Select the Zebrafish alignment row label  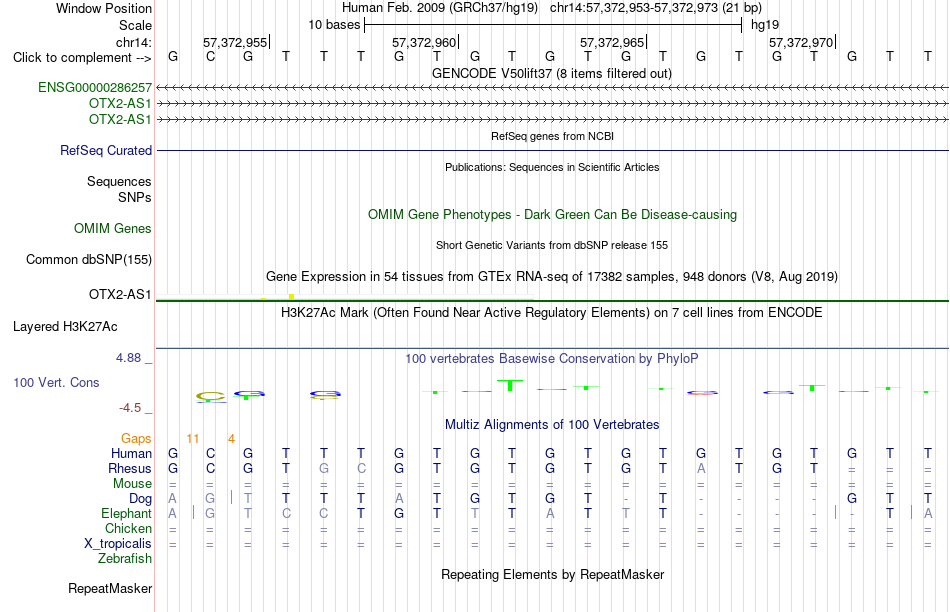point(125,559)
